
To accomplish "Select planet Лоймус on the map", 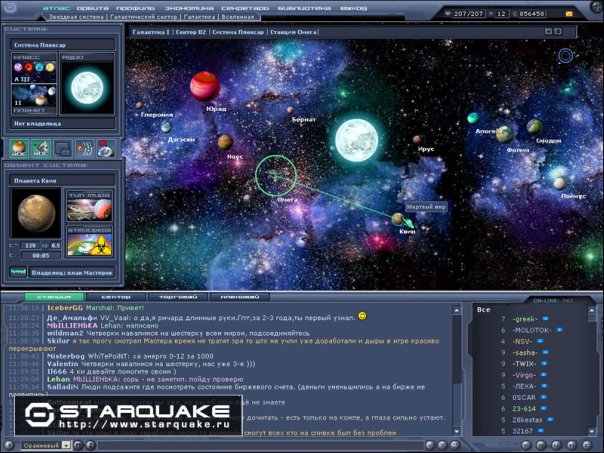I will tap(560, 183).
